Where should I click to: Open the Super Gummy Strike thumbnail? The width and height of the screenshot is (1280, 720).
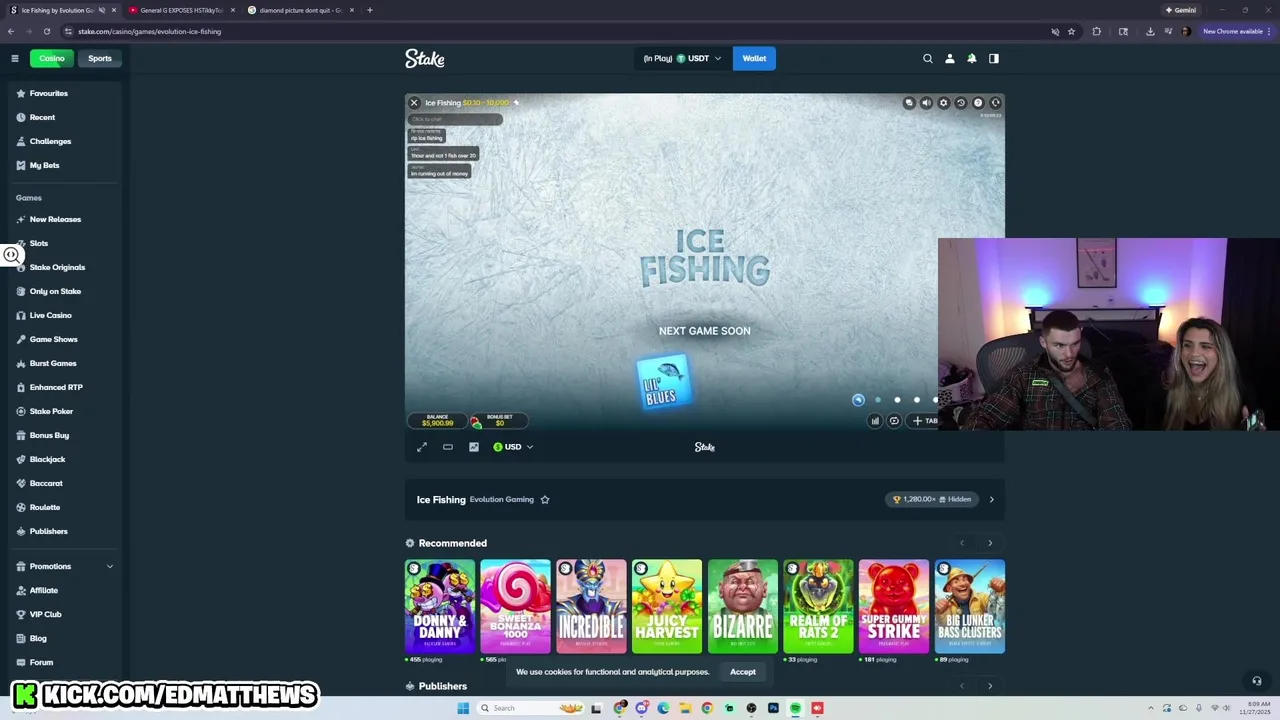click(894, 606)
